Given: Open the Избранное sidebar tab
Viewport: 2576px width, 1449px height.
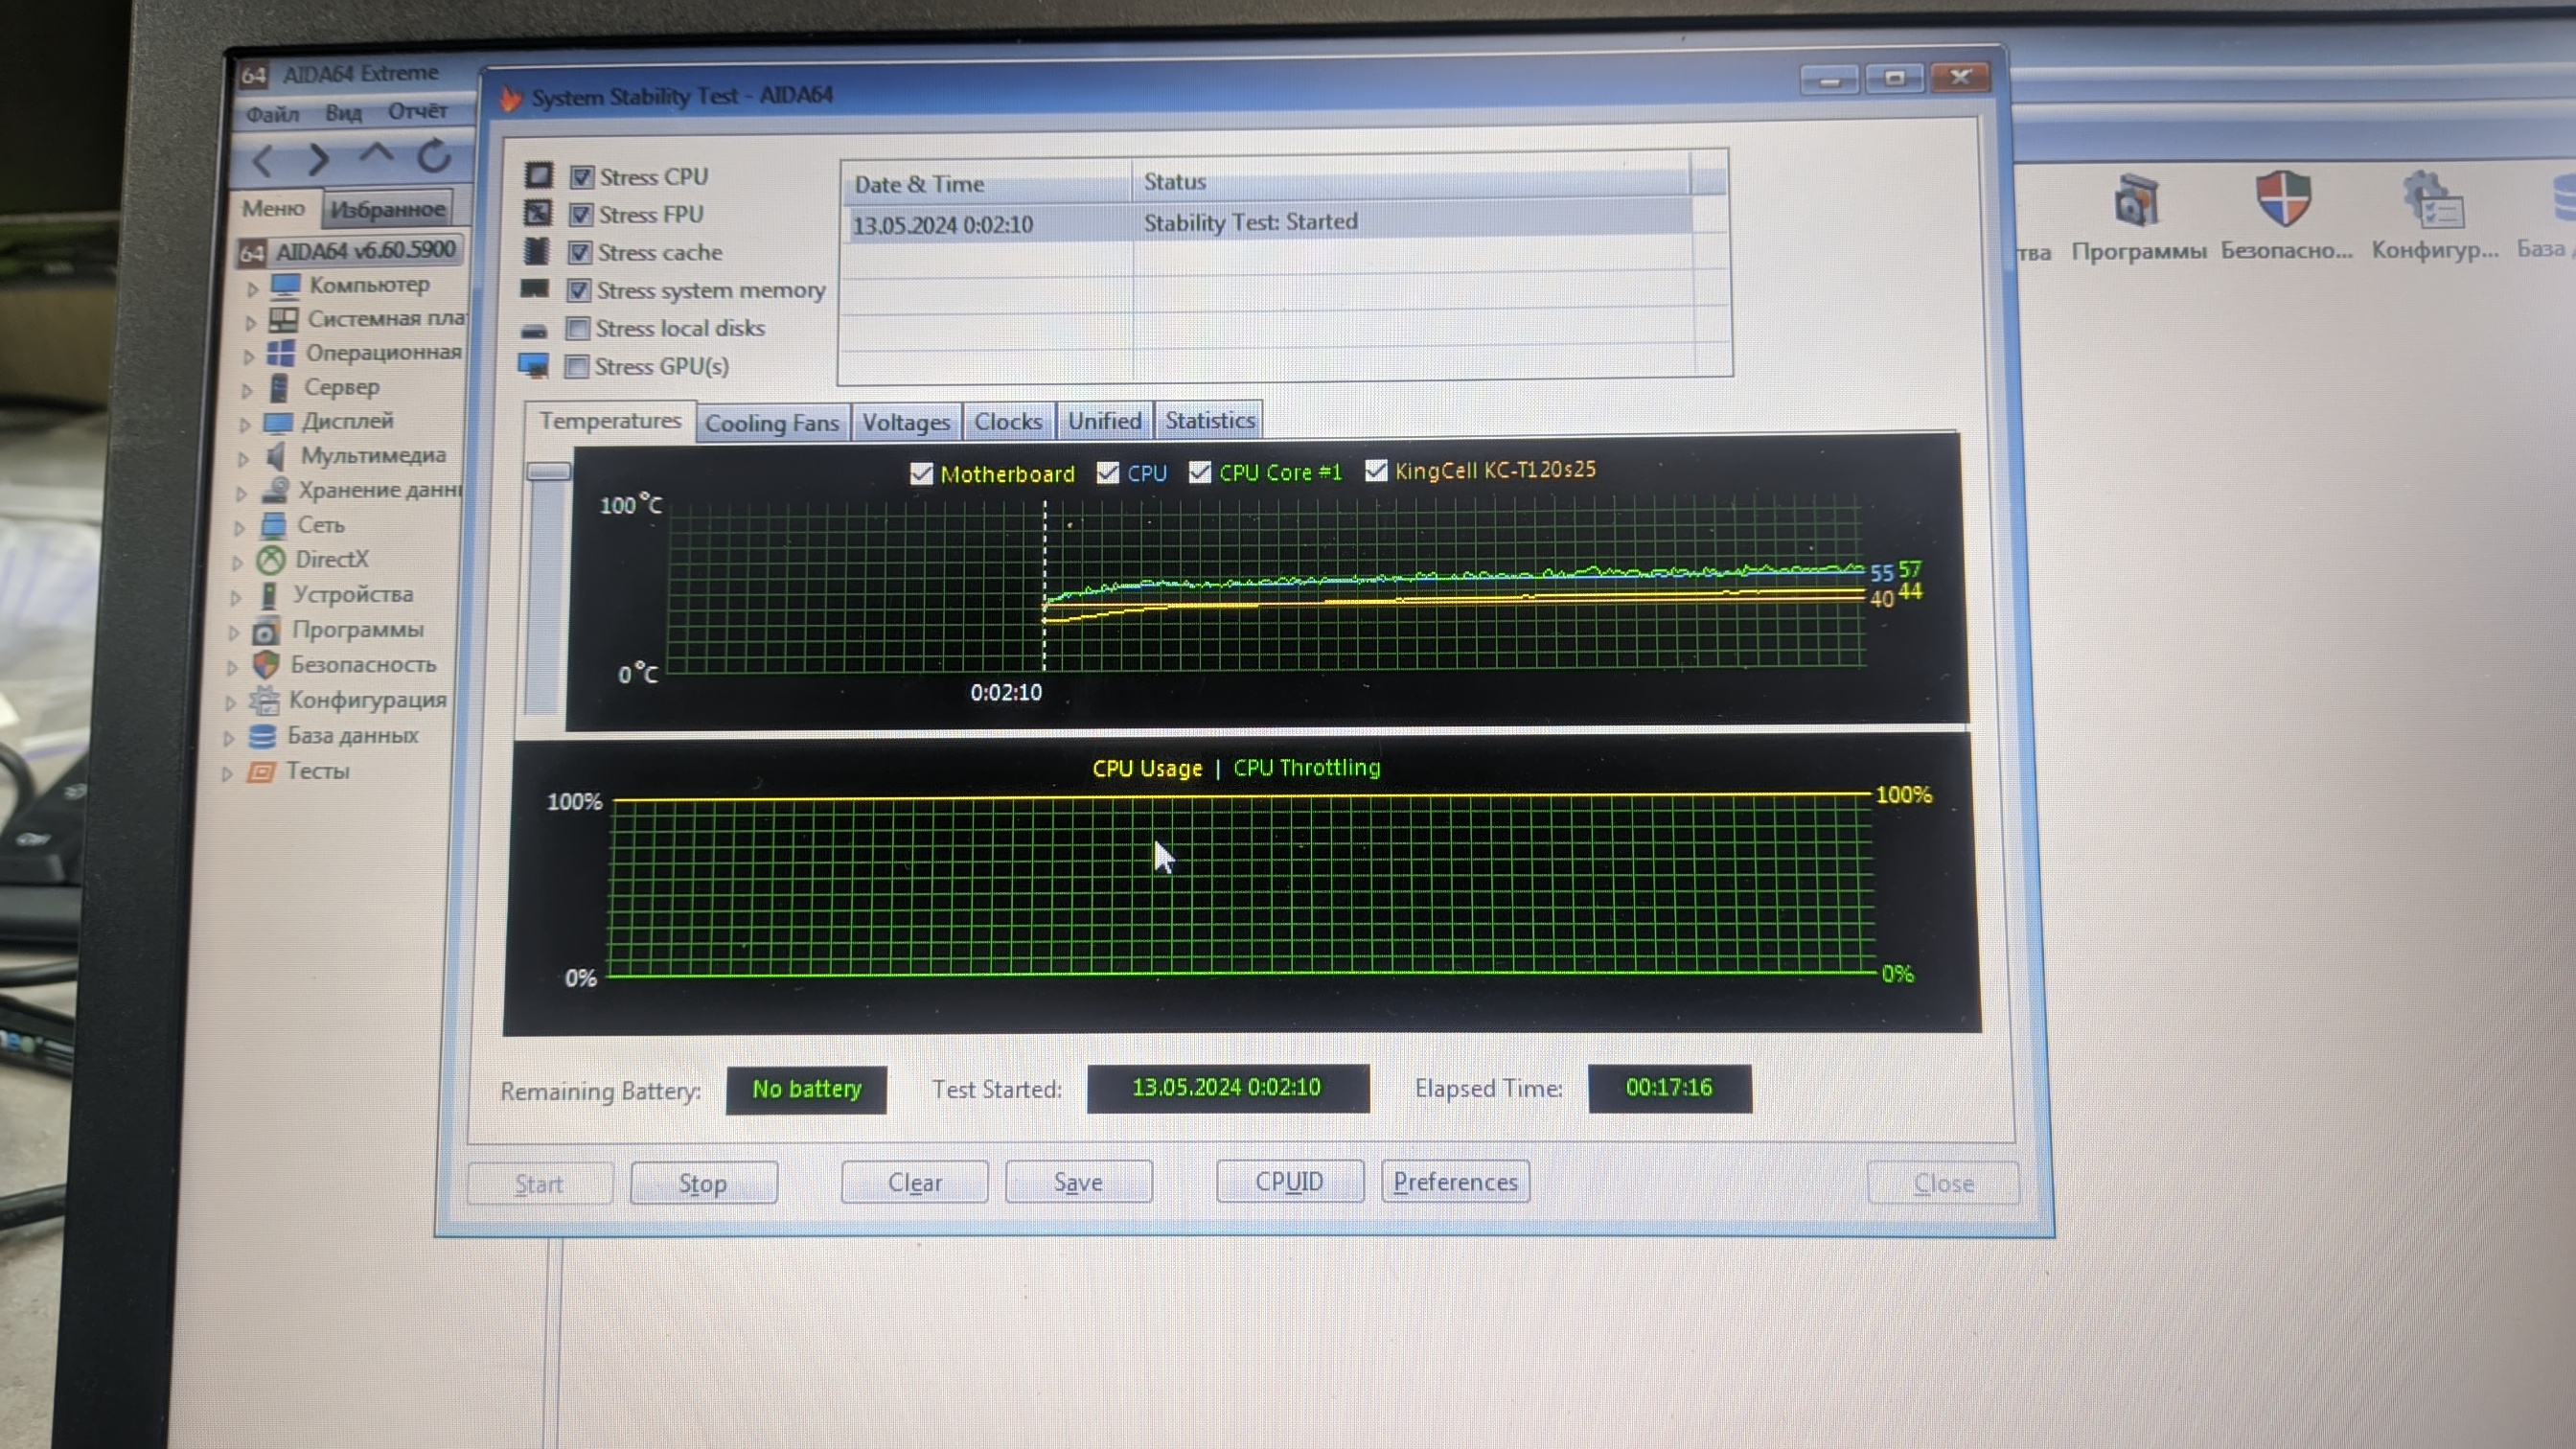Looking at the screenshot, I should 388,210.
